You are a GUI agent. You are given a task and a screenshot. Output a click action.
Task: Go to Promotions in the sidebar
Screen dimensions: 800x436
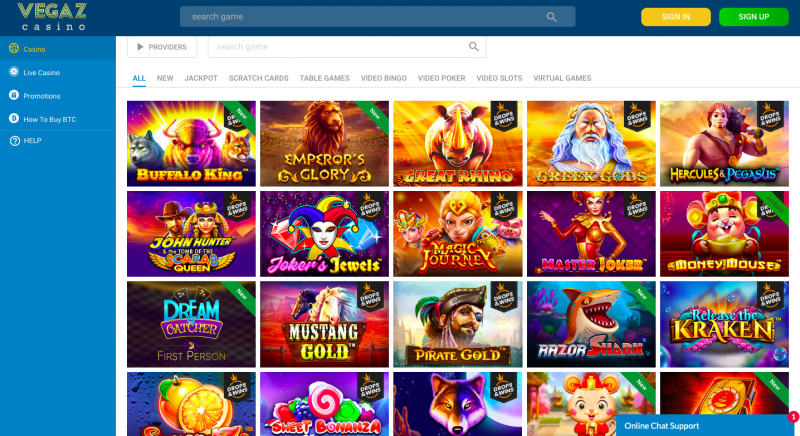58,96
